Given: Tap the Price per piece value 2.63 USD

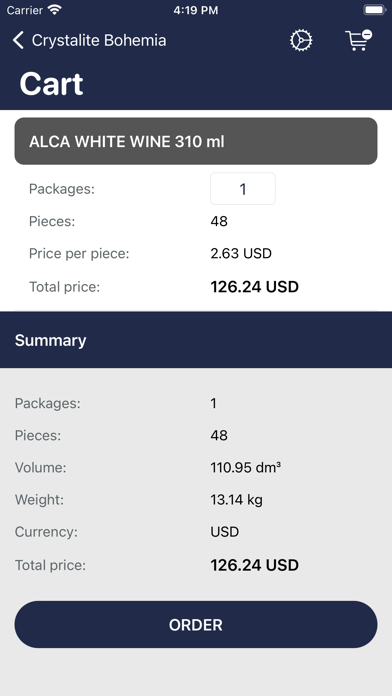Looking at the screenshot, I should [241, 253].
